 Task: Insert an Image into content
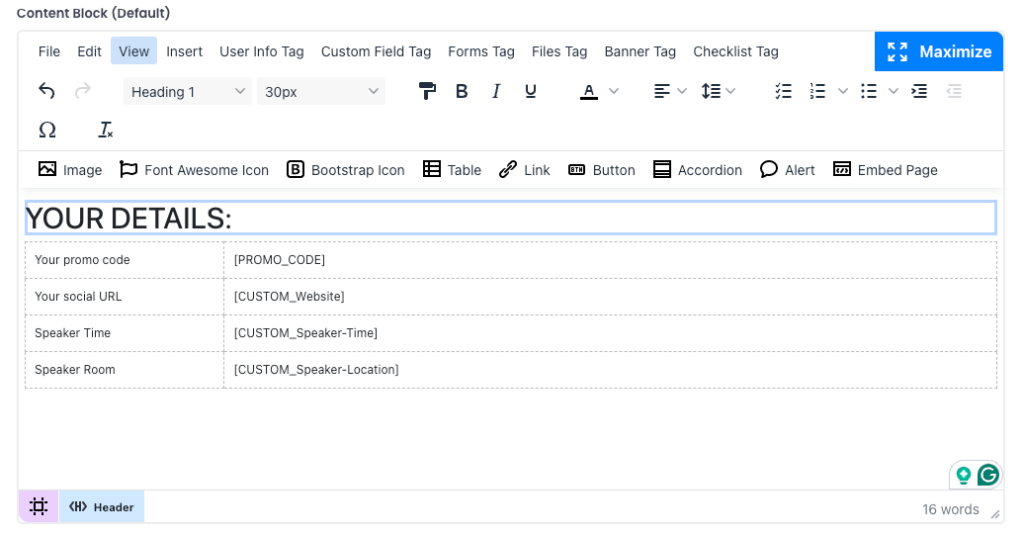(70, 170)
